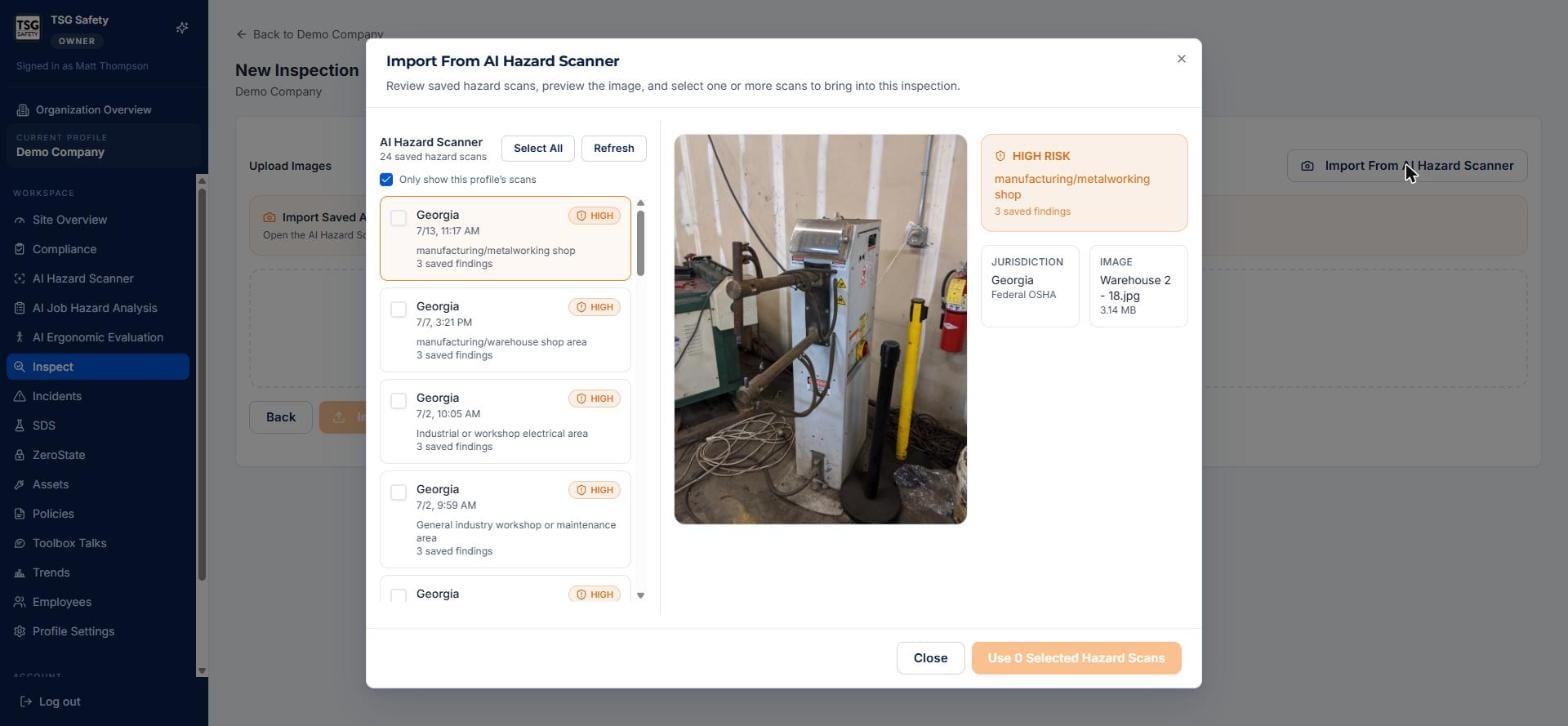Click the Jurisdiction Georgia info card
The image size is (1568, 726).
[x=1030, y=286]
